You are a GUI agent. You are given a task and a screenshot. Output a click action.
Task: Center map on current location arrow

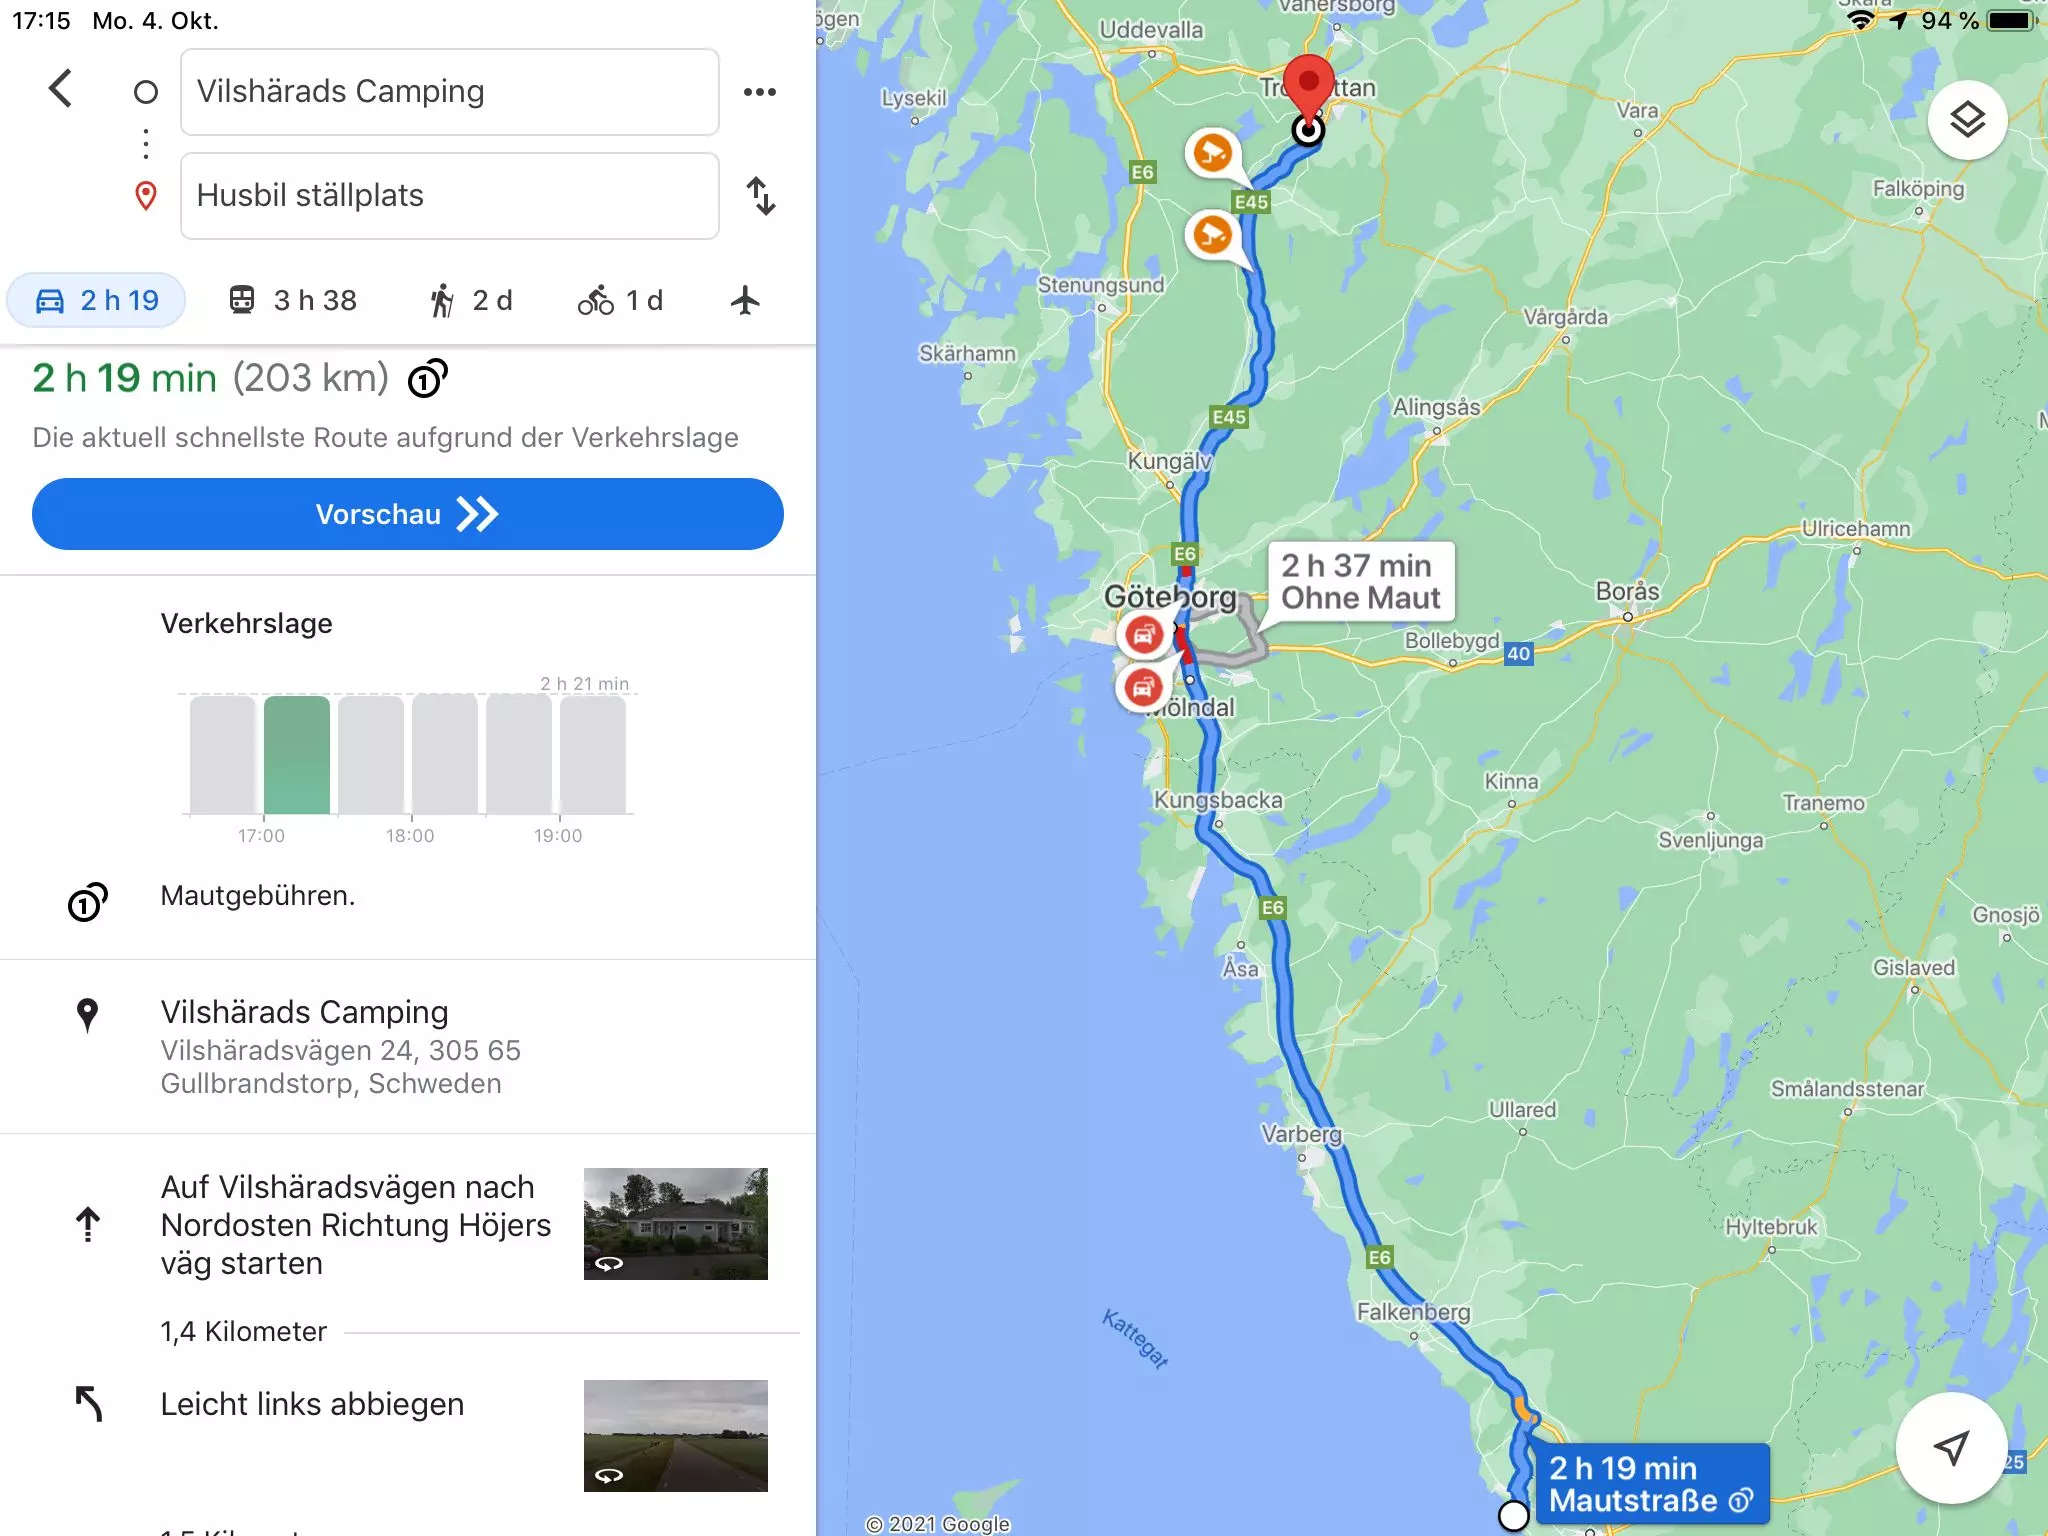1951,1447
